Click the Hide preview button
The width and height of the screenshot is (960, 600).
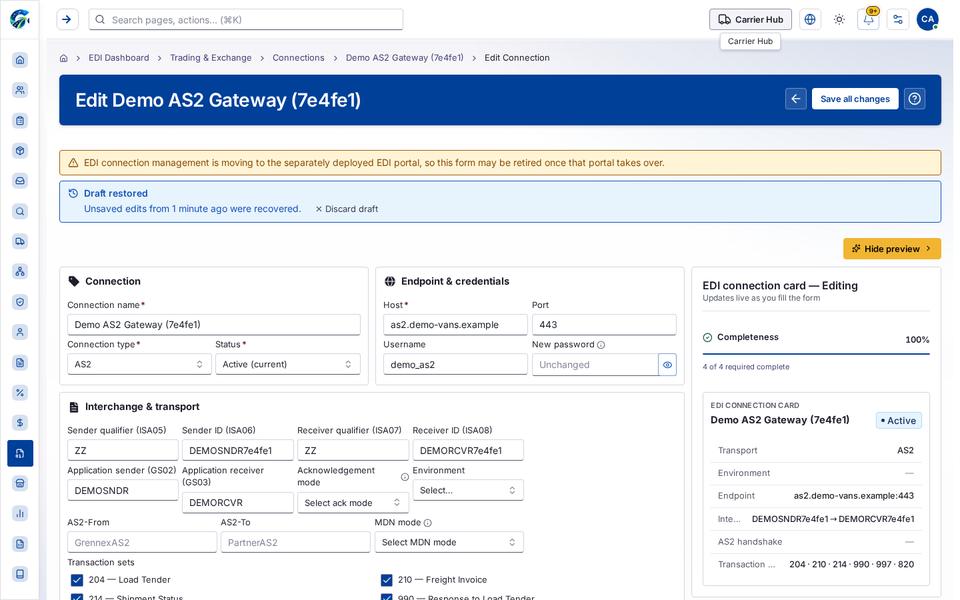point(891,249)
